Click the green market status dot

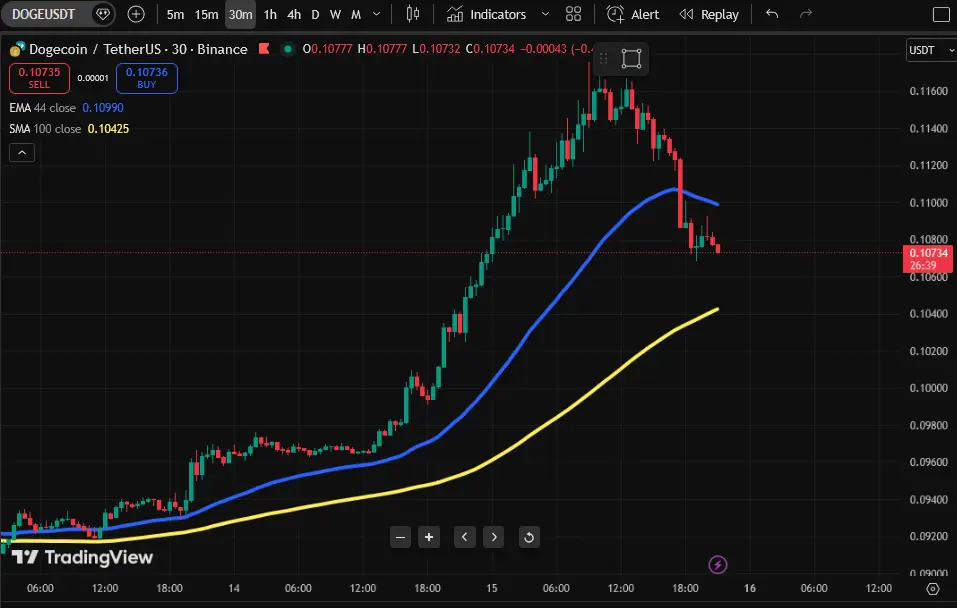coord(287,48)
